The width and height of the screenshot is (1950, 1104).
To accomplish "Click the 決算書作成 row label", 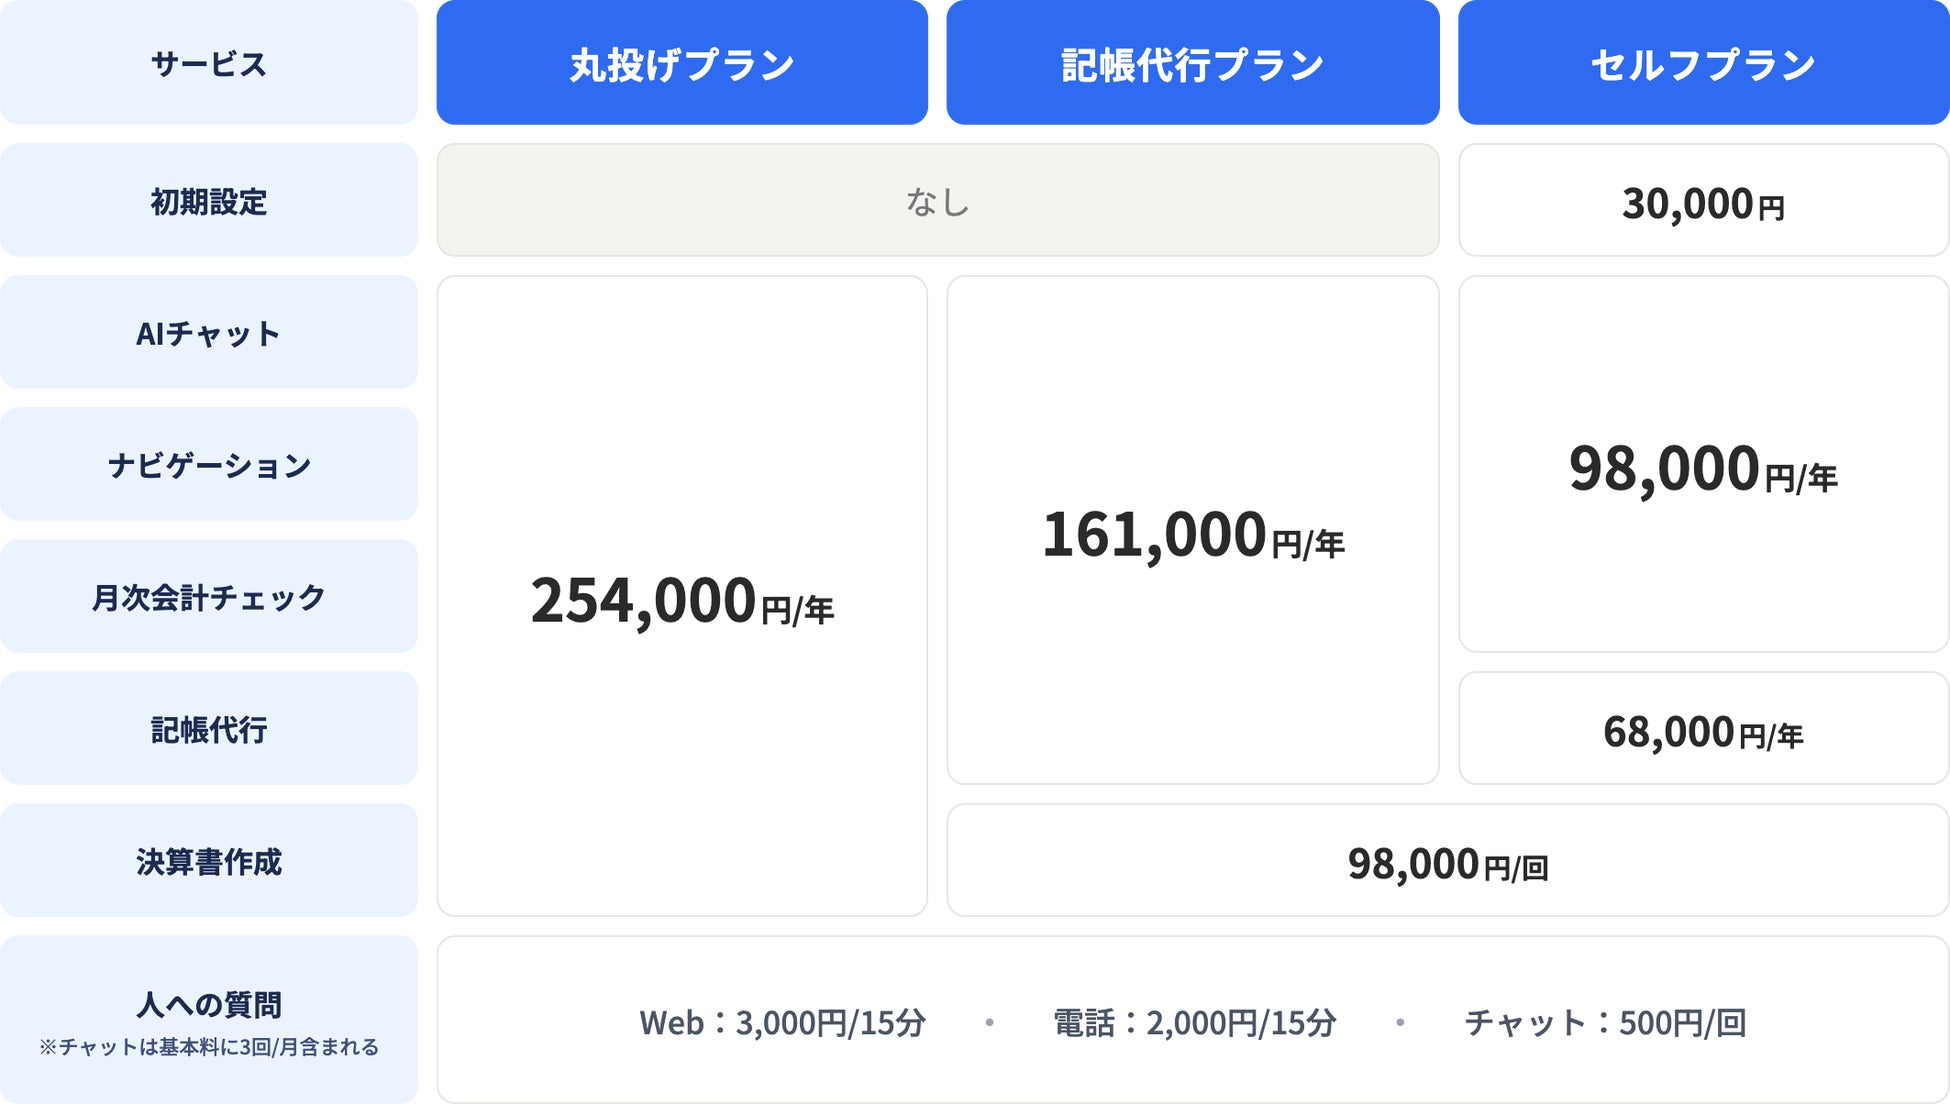I will [x=209, y=860].
